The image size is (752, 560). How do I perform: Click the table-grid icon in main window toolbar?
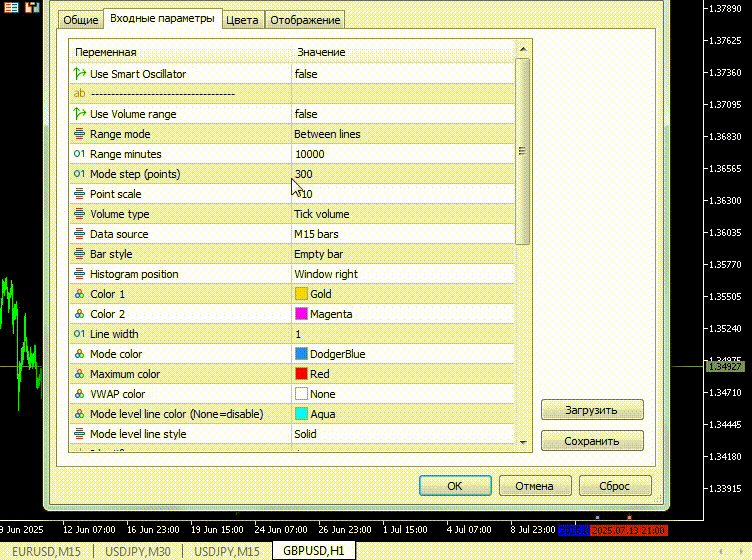pyautogui.click(x=11, y=7)
